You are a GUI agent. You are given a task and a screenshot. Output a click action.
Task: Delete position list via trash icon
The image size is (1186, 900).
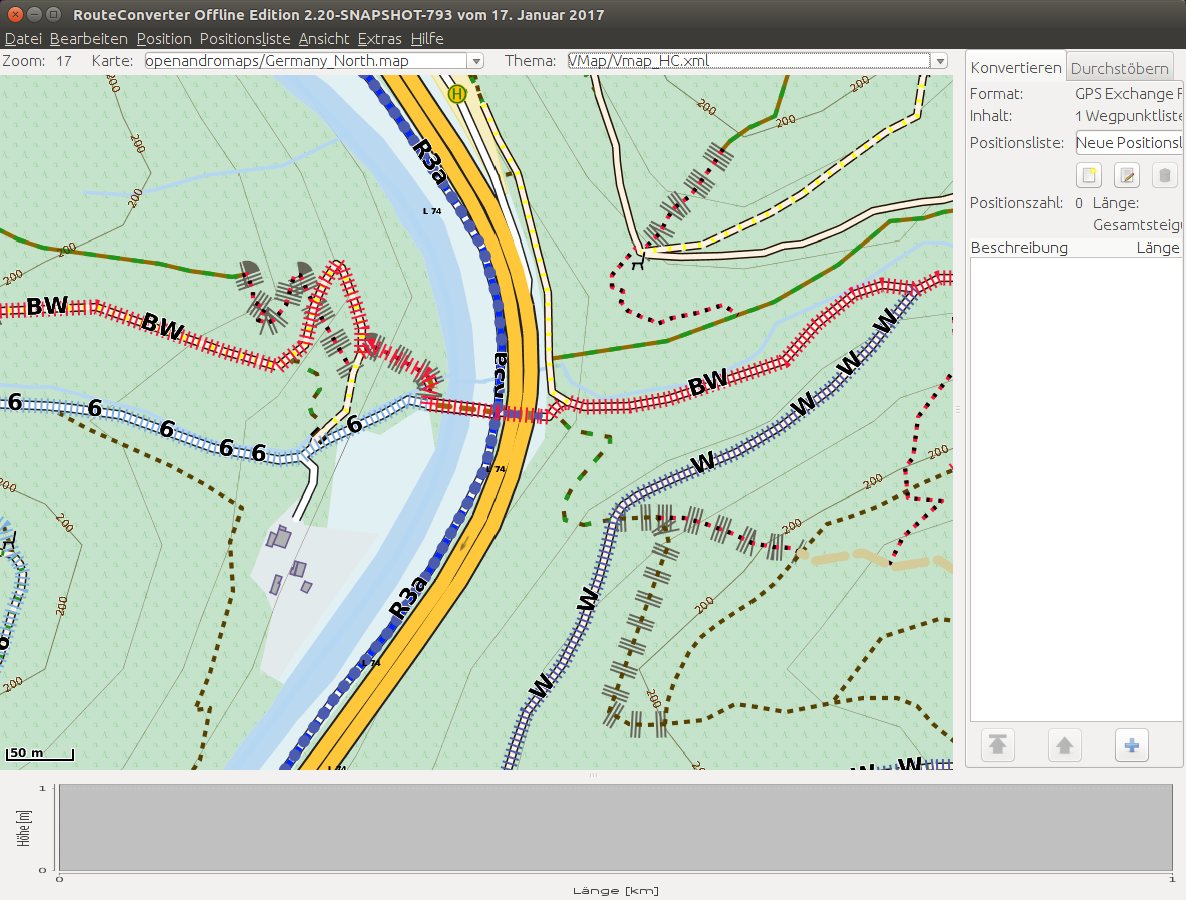click(x=1164, y=176)
